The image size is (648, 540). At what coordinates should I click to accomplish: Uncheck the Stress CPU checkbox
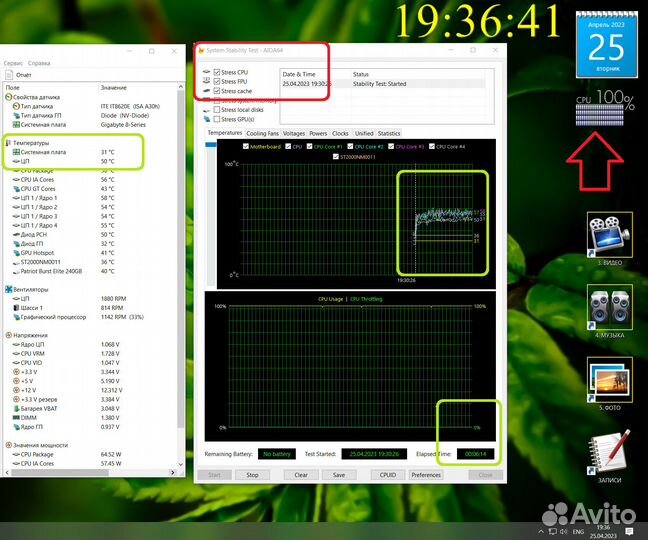(217, 72)
